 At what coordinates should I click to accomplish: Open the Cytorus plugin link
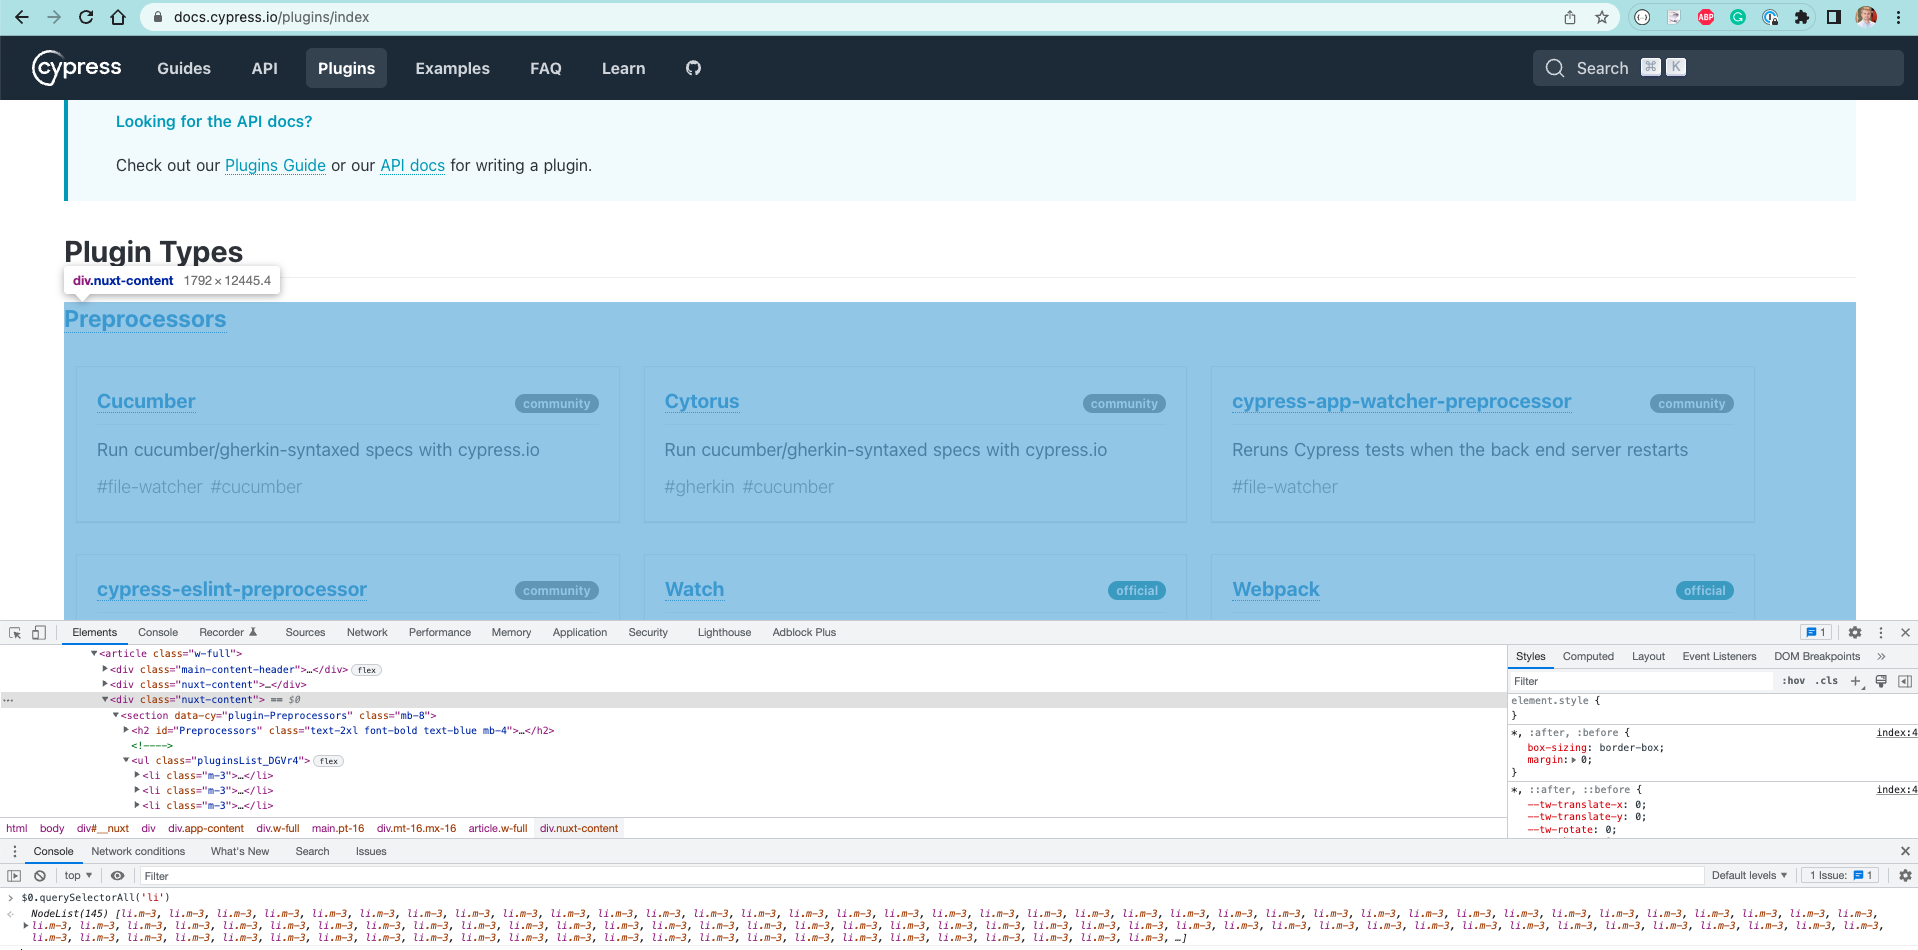702,401
